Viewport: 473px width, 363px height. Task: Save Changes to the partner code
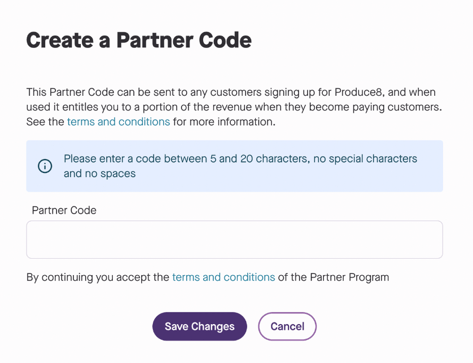point(200,326)
